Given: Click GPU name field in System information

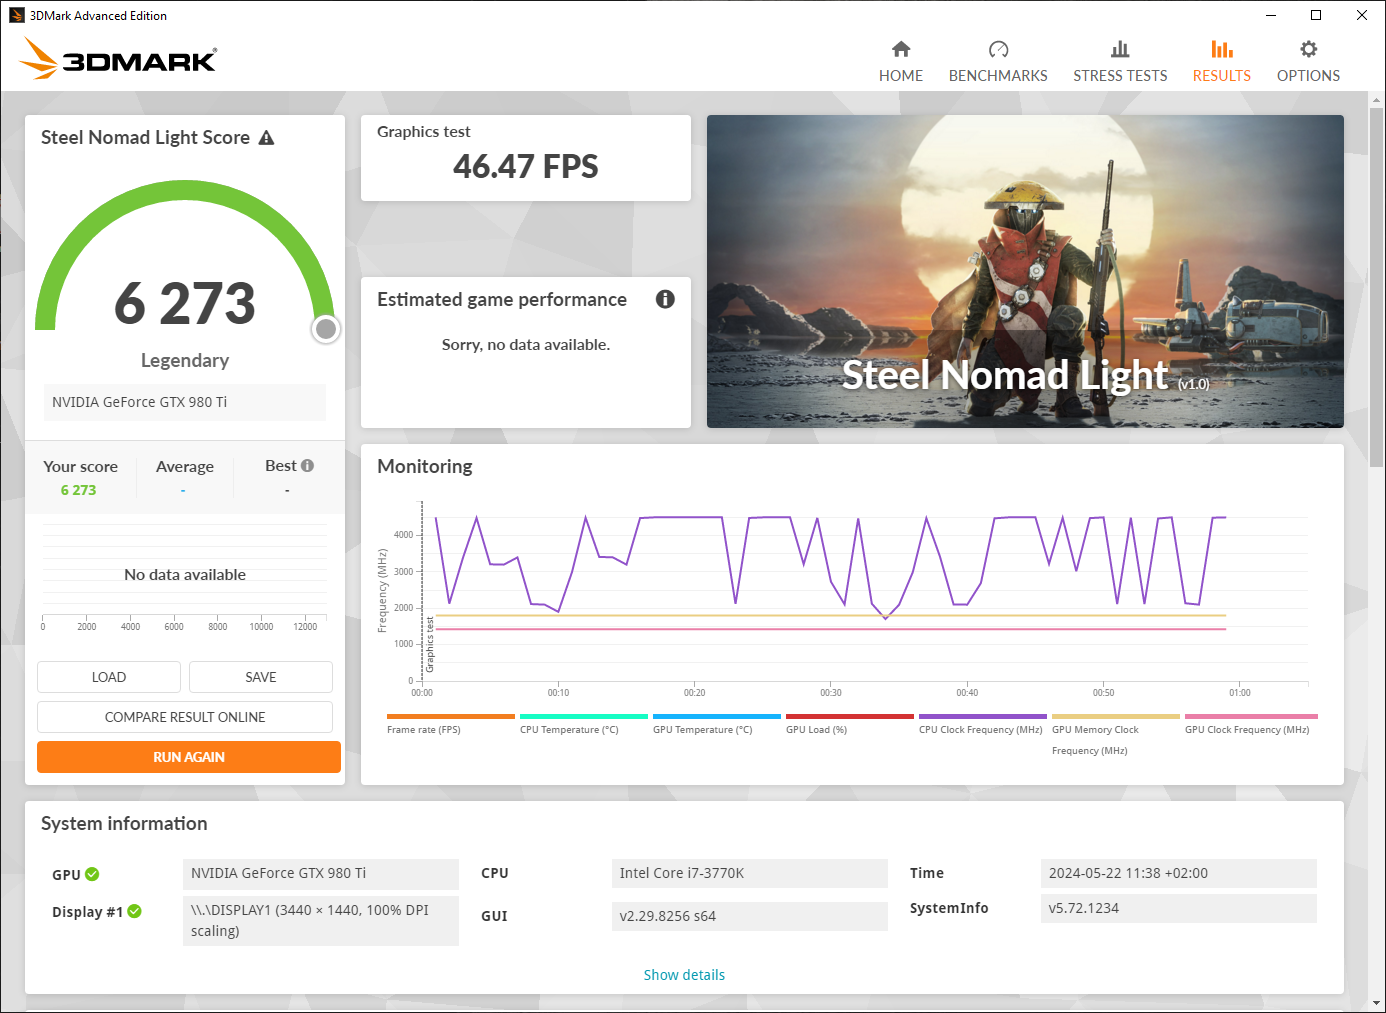Looking at the screenshot, I should (320, 873).
